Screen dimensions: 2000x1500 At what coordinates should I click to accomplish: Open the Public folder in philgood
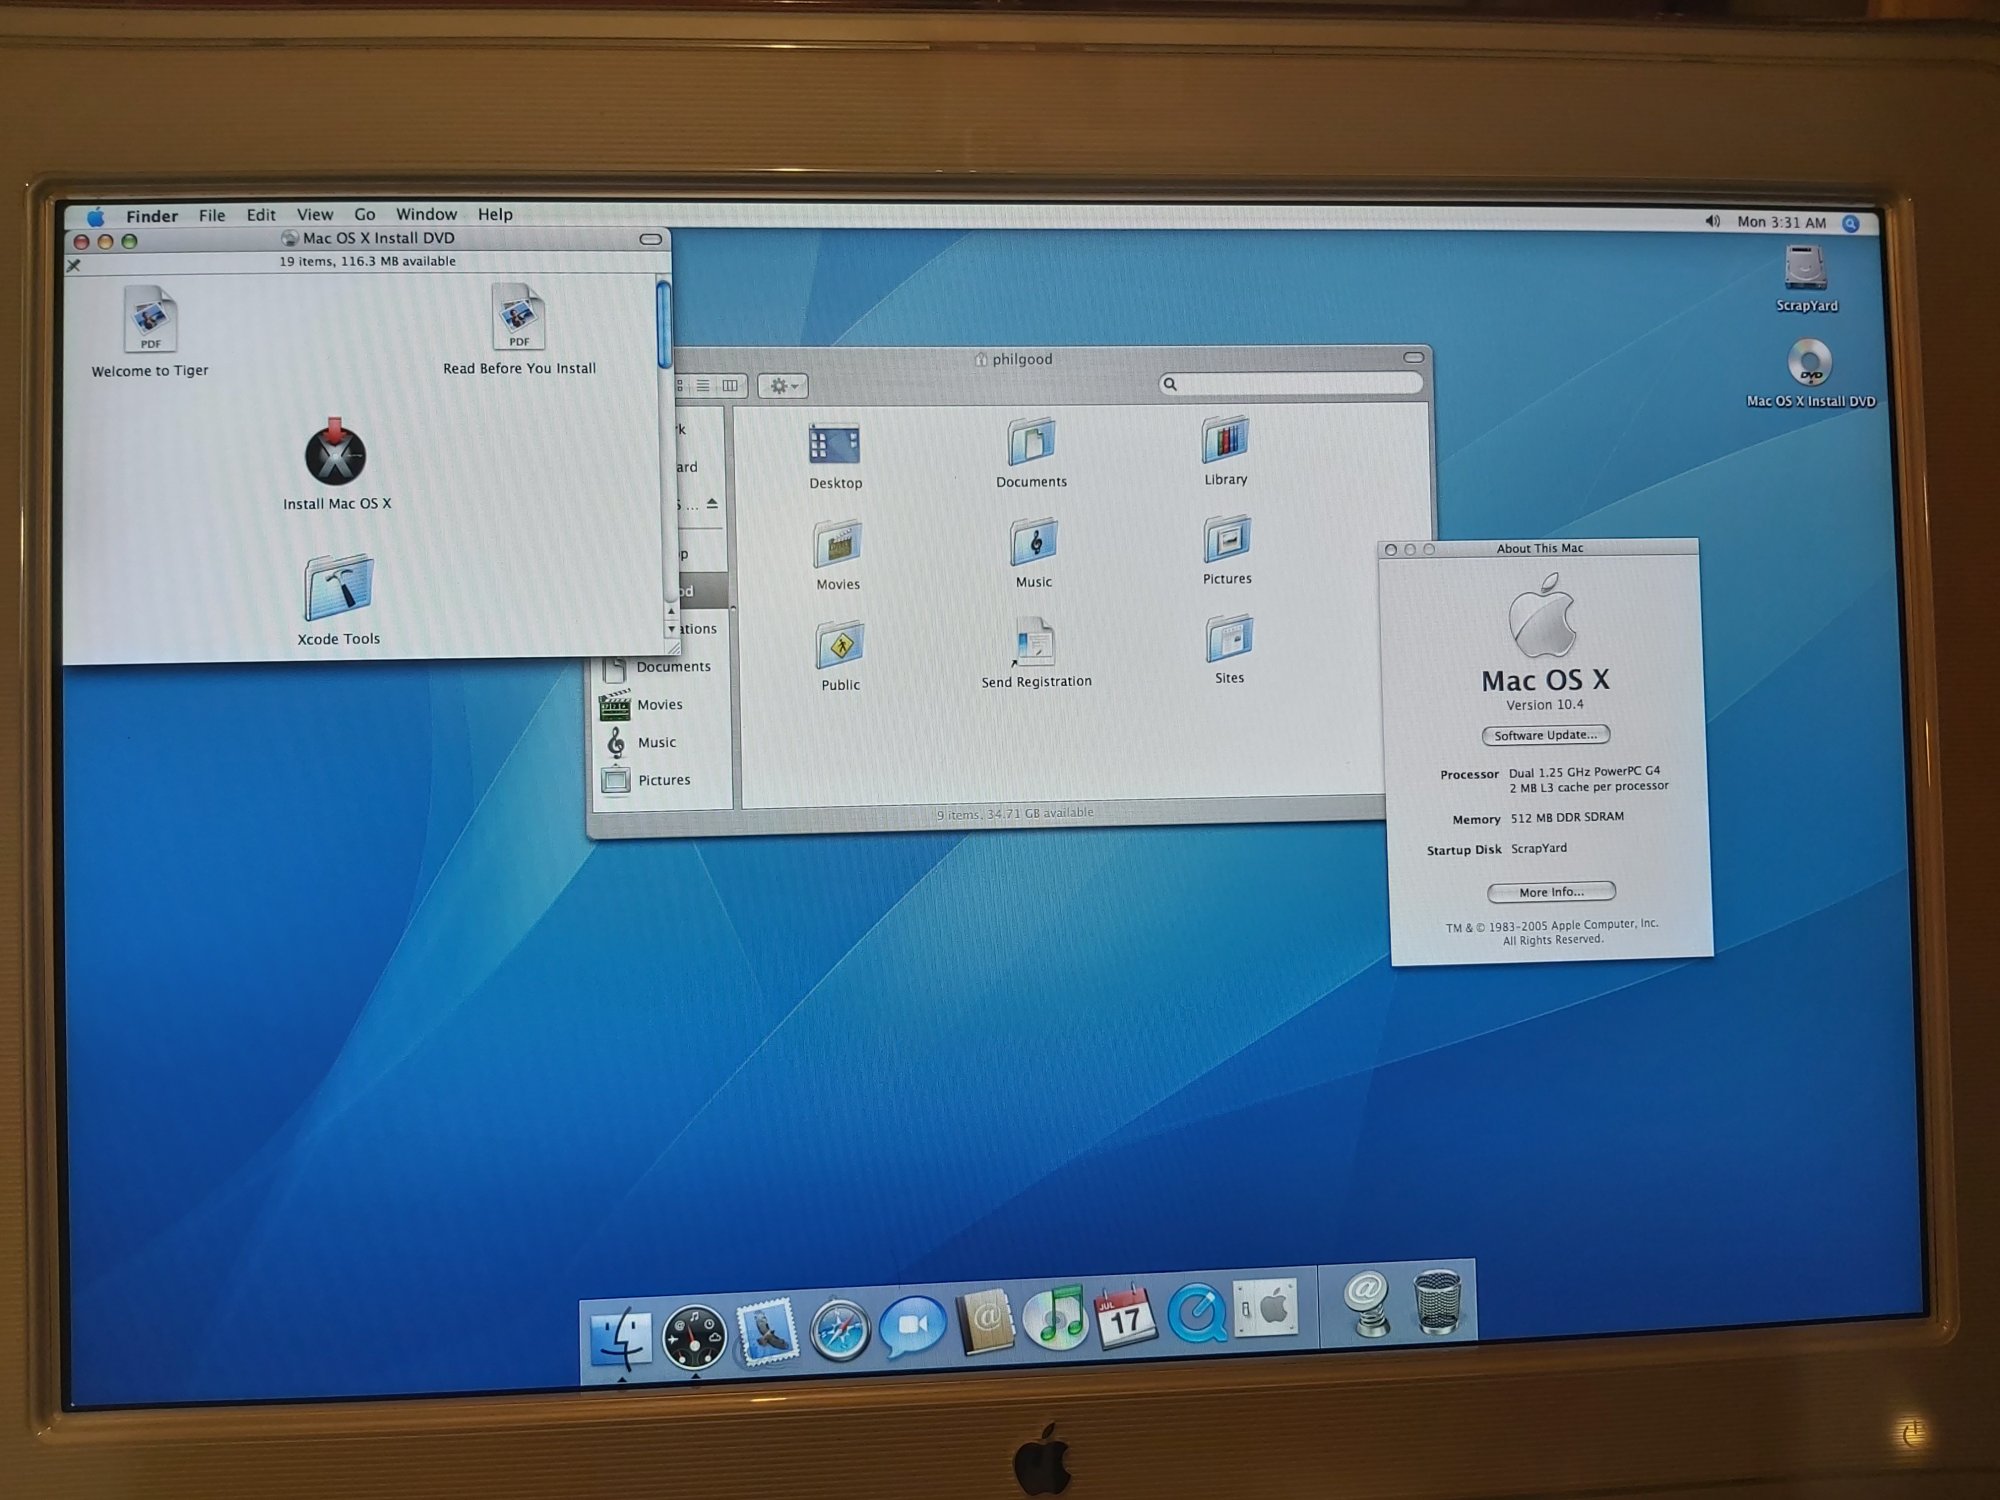pyautogui.click(x=839, y=646)
